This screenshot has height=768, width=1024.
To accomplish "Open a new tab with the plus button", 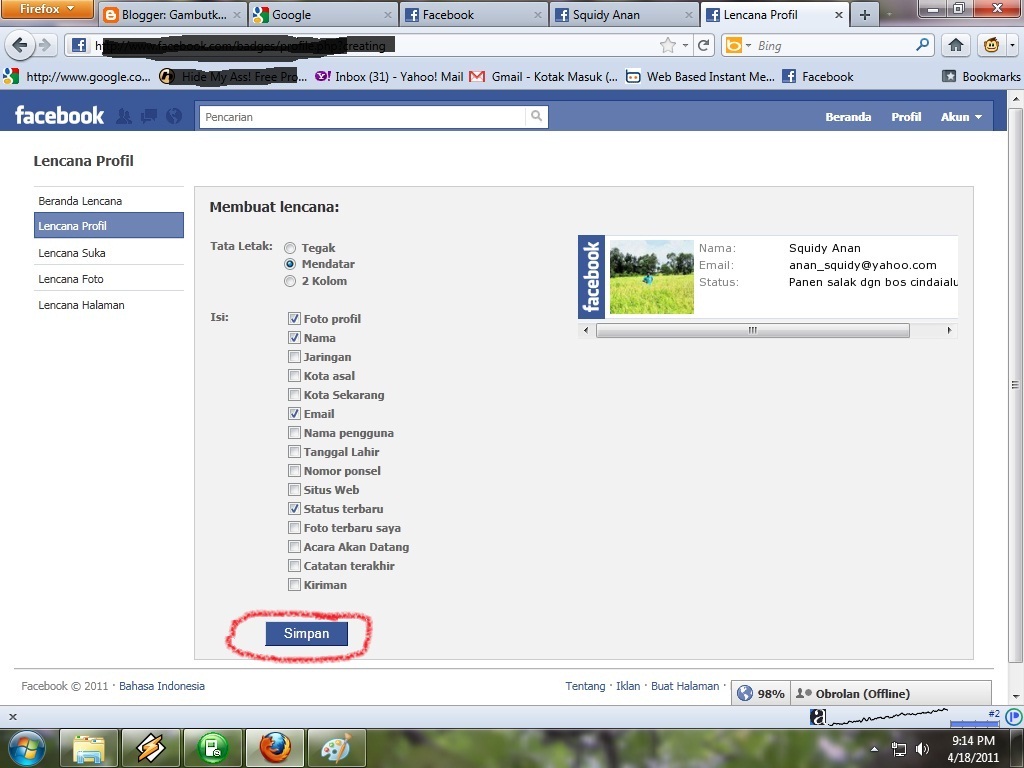I will click(865, 15).
